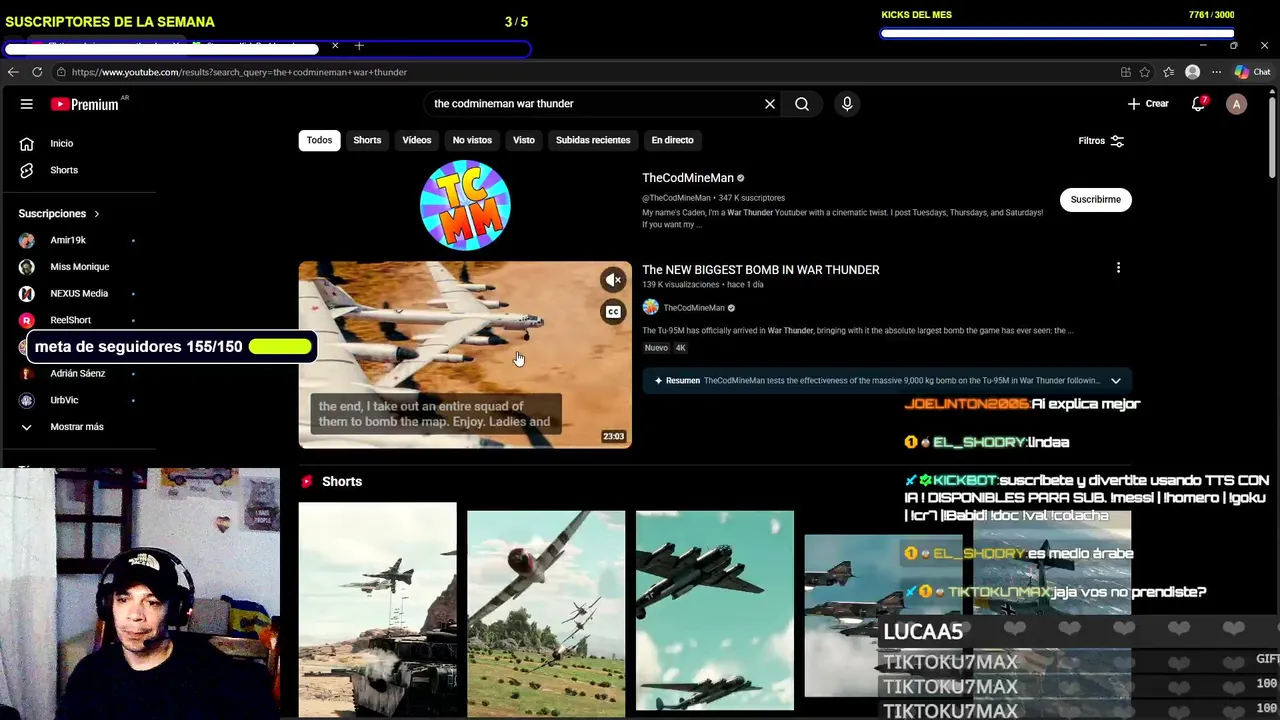Viewport: 1280px width, 720px height.
Task: Open the Miss Monique subscription
Action: 78,267
